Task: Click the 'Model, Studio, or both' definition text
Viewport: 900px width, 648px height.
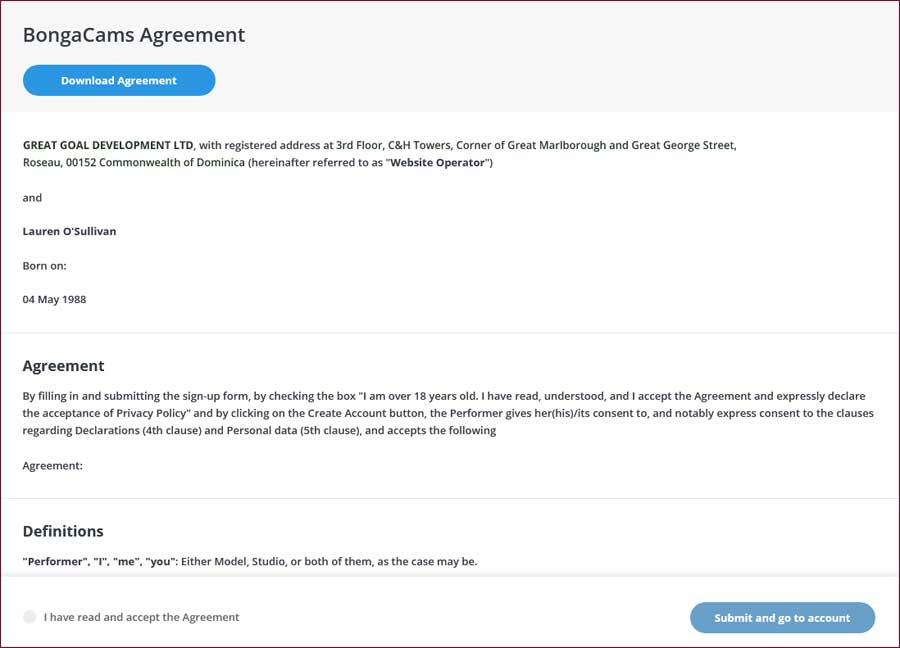Action: click(x=290, y=561)
